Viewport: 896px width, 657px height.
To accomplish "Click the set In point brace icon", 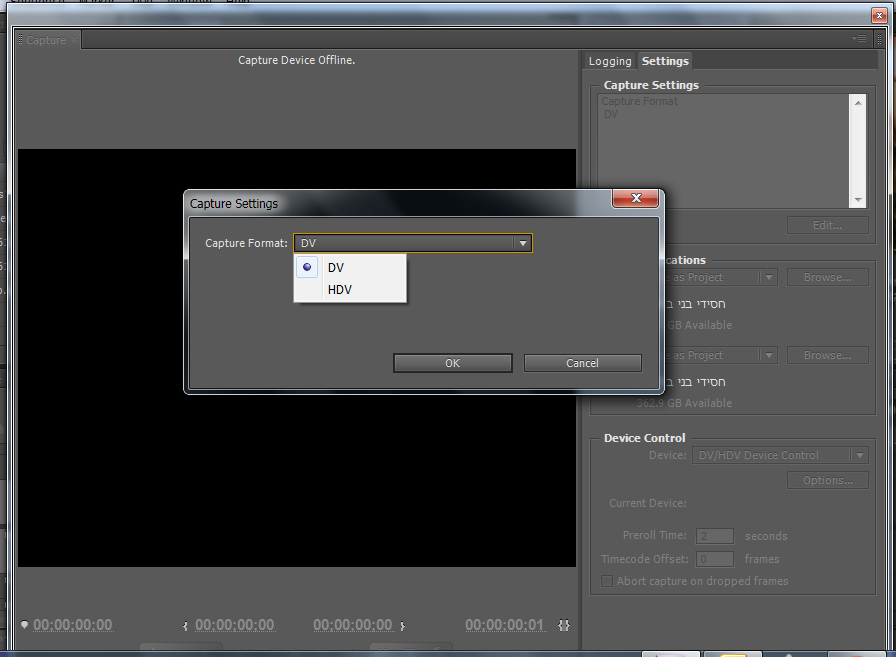I will pos(185,626).
